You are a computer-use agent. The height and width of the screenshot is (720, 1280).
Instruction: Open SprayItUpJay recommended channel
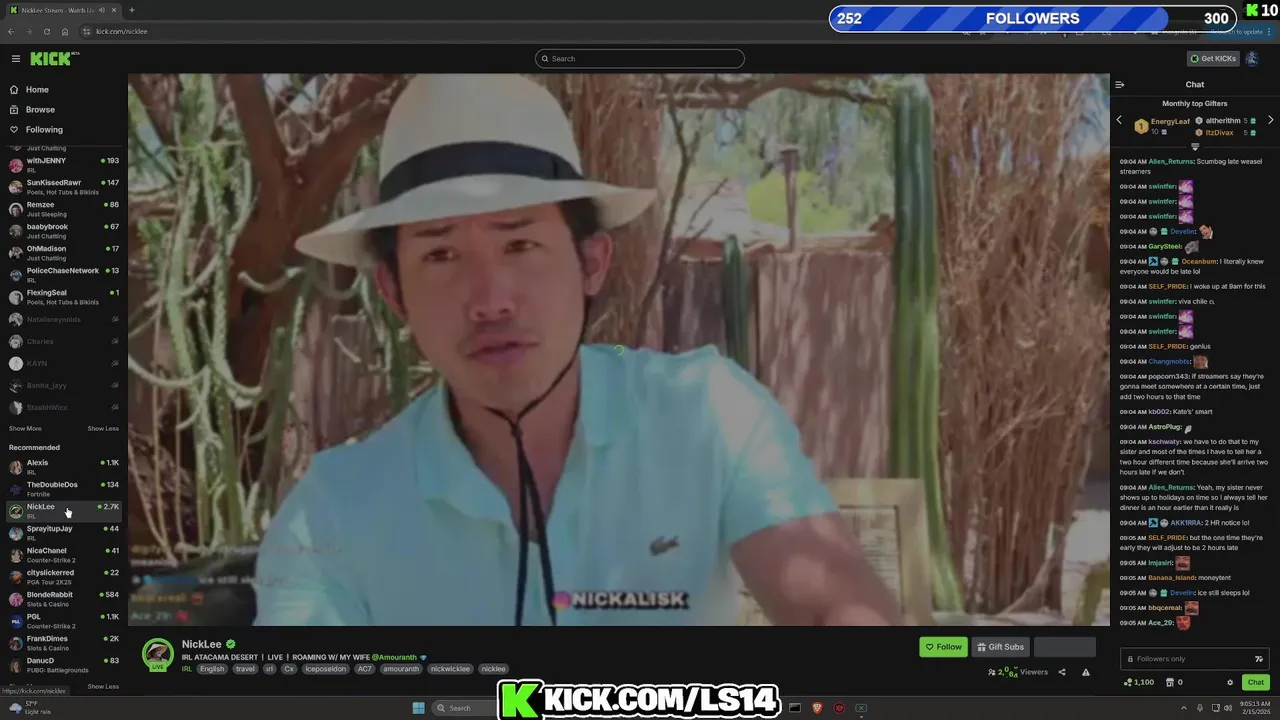coord(64,533)
